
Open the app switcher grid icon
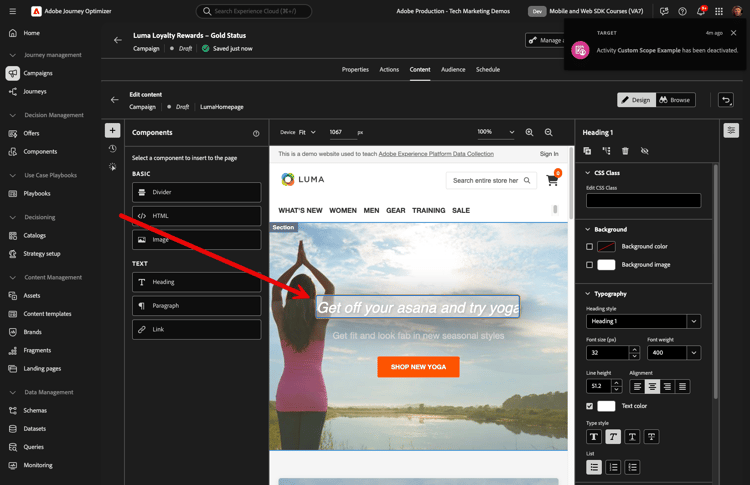coord(719,11)
